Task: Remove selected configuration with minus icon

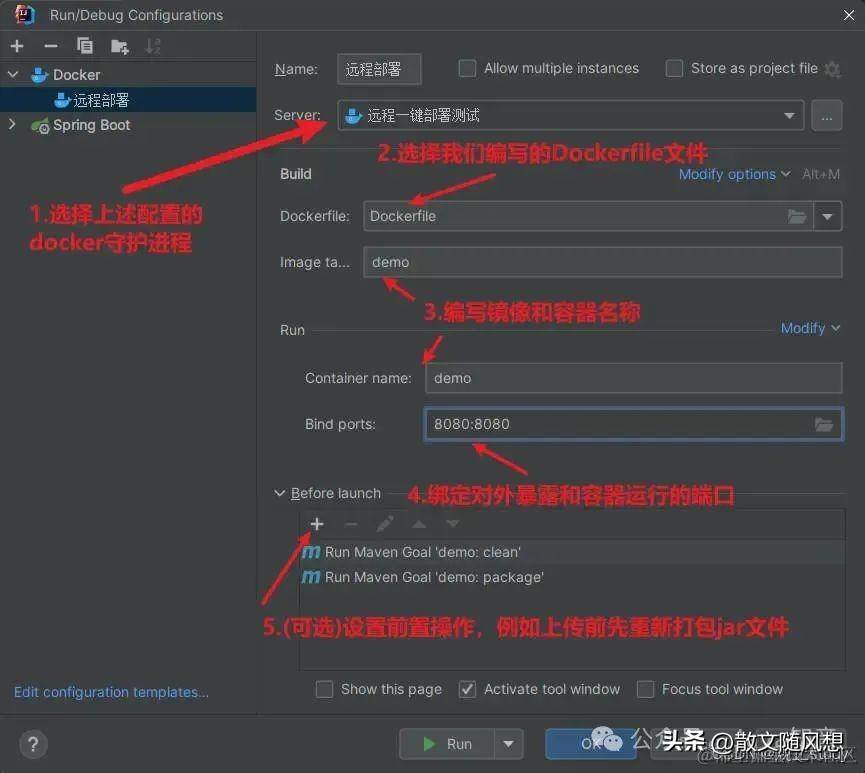Action: point(51,46)
